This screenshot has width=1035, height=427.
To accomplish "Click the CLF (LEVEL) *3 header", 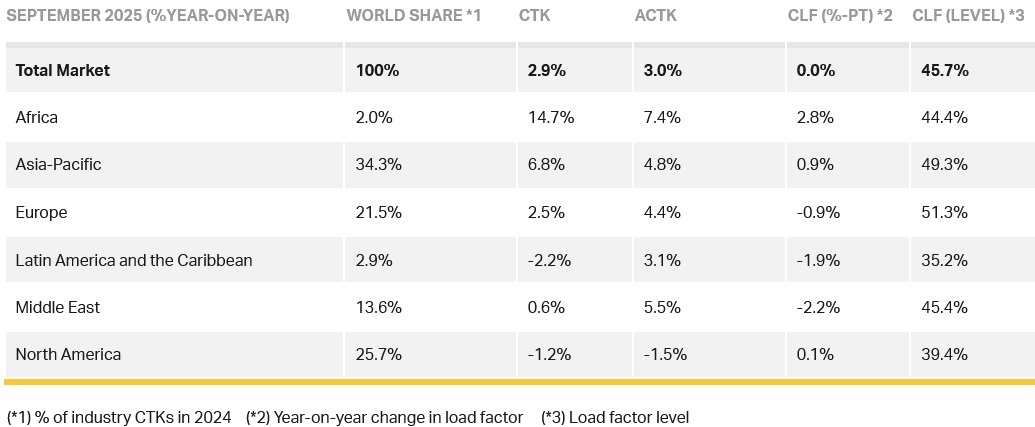I will (967, 16).
